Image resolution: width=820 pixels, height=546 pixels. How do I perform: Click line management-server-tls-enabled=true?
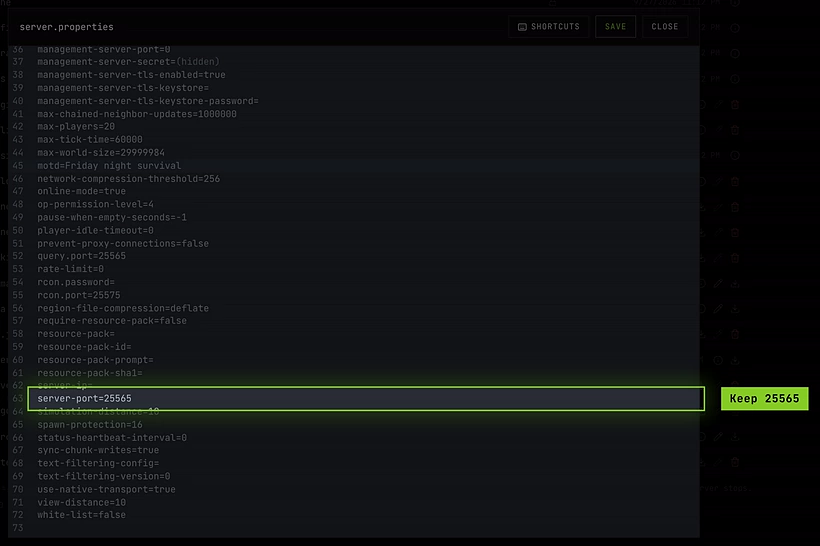click(x=131, y=75)
